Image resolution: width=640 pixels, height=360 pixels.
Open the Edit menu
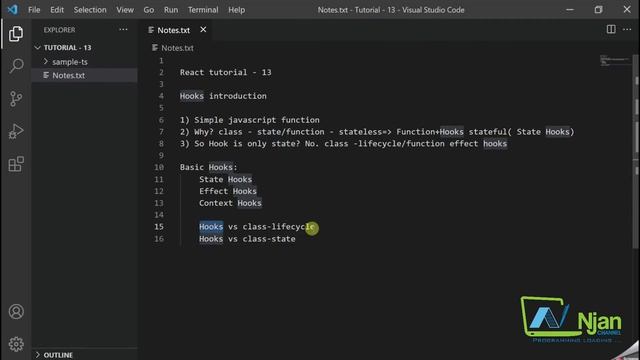(x=57, y=10)
